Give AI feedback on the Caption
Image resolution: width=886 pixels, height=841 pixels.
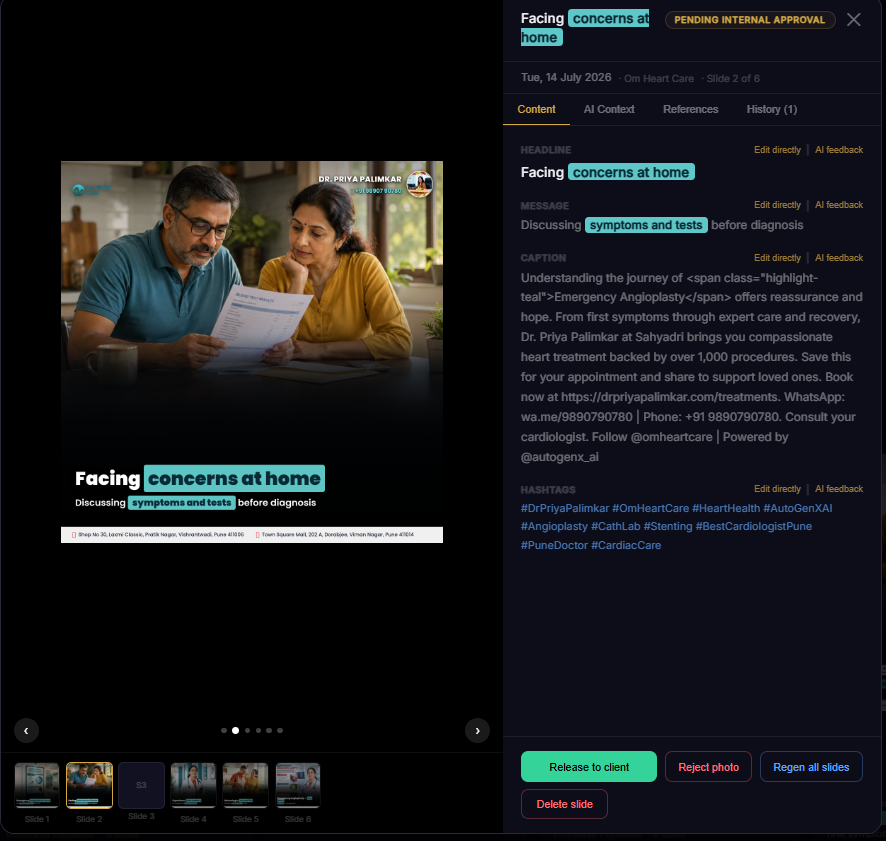[x=839, y=258]
